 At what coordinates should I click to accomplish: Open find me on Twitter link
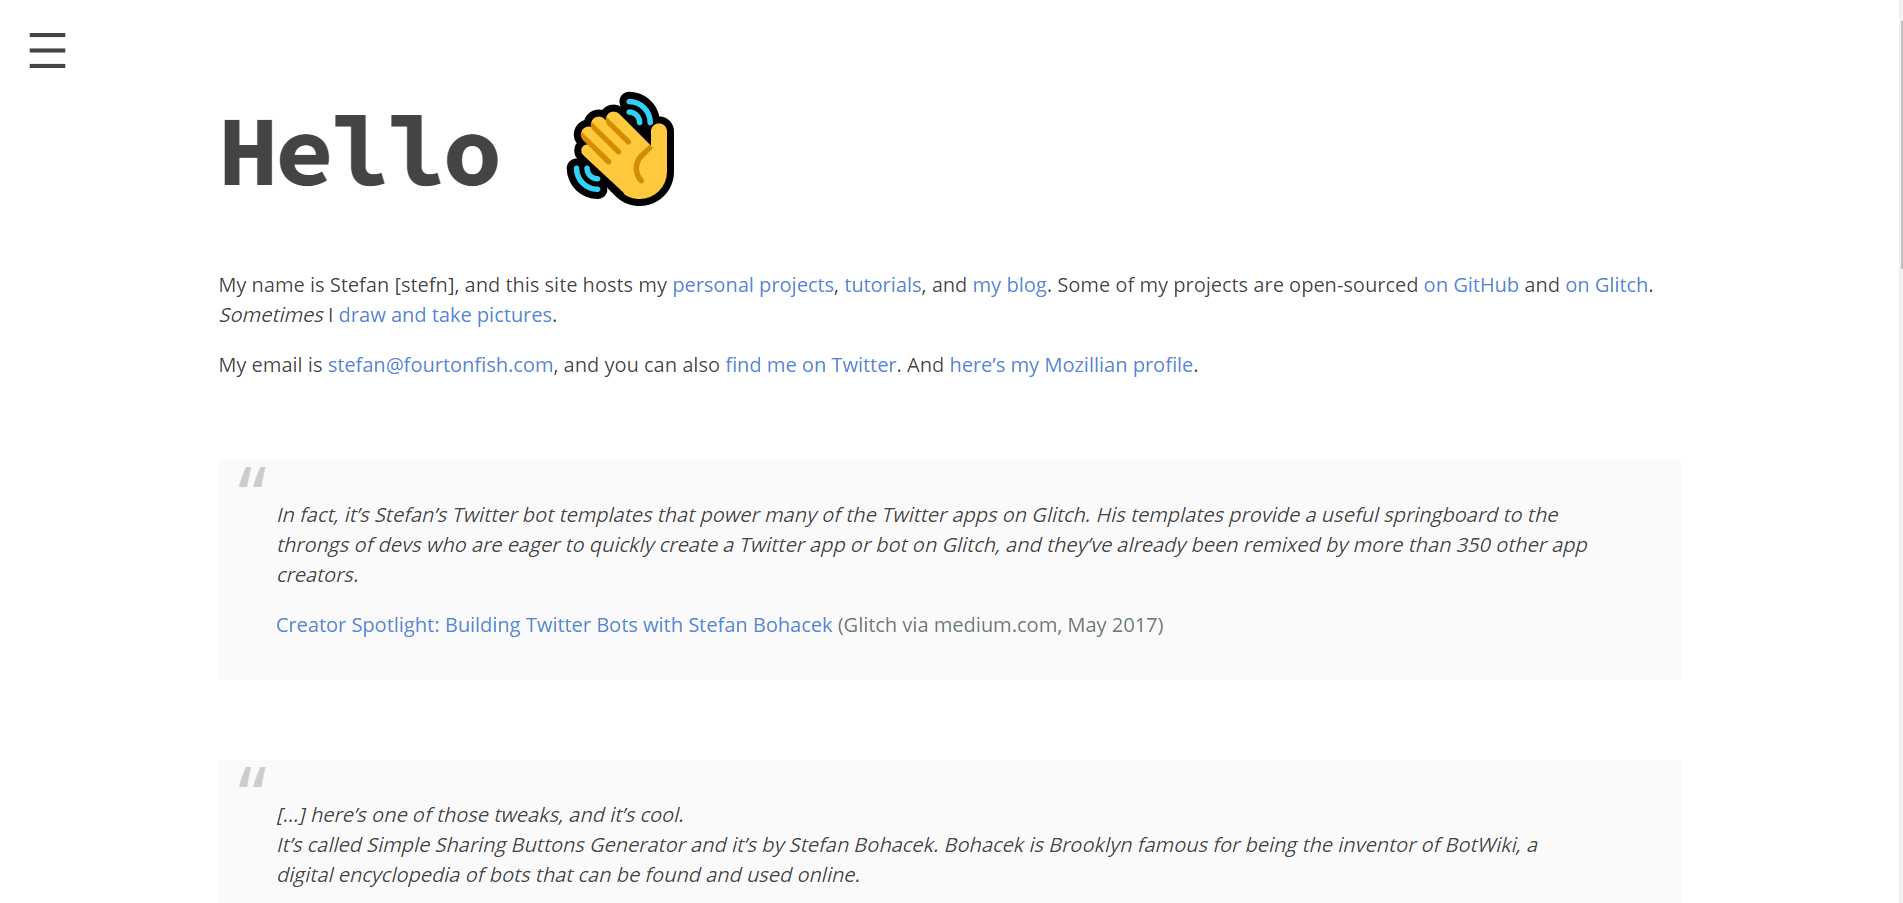click(810, 365)
